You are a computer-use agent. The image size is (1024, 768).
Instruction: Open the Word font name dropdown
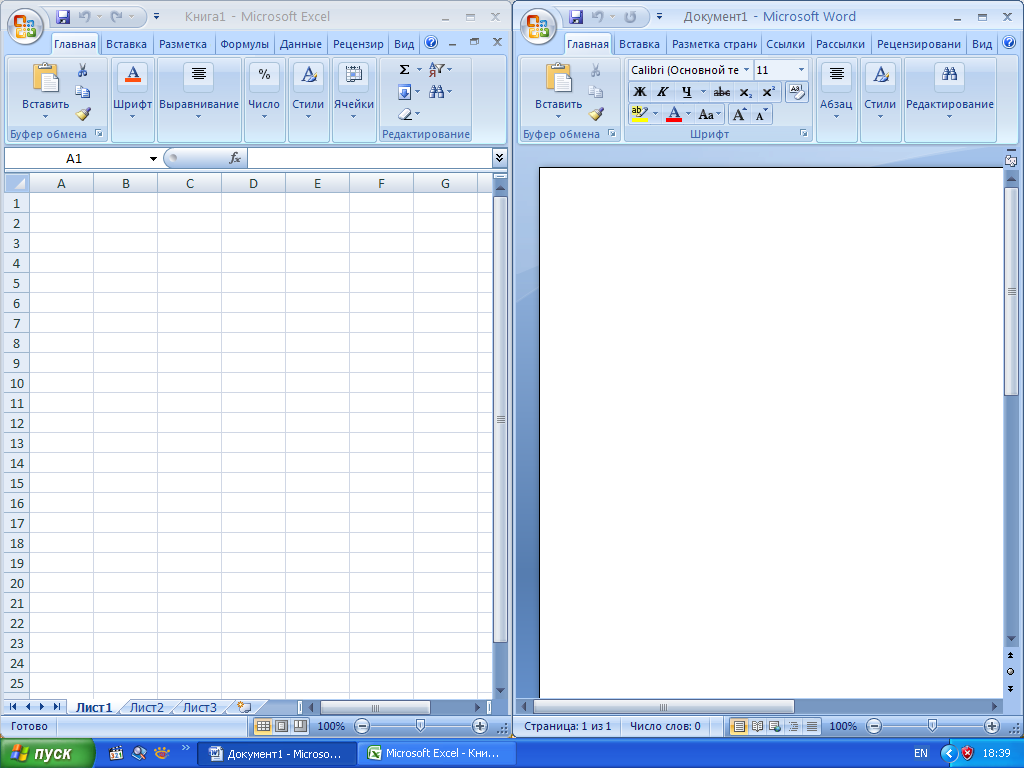746,70
